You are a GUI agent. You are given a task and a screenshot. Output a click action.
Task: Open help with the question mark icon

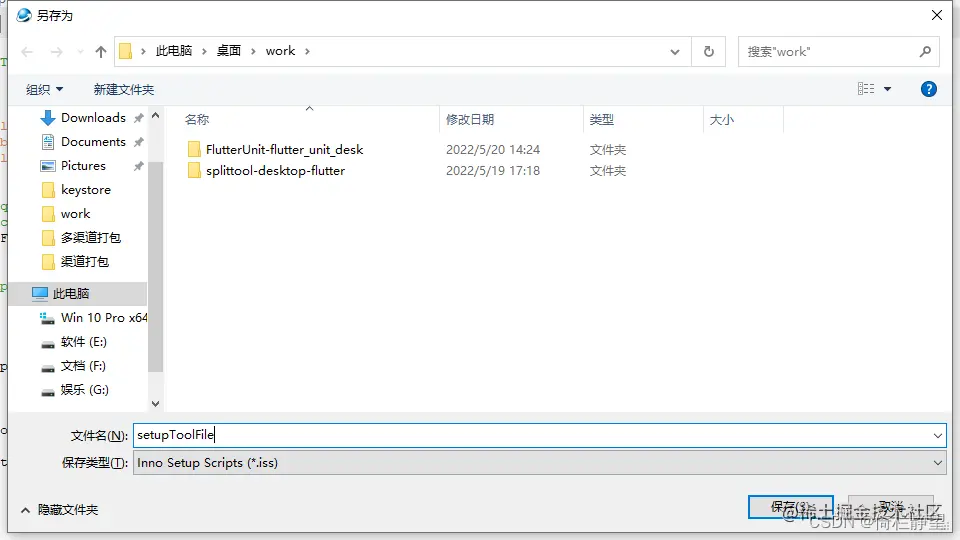[x=928, y=89]
